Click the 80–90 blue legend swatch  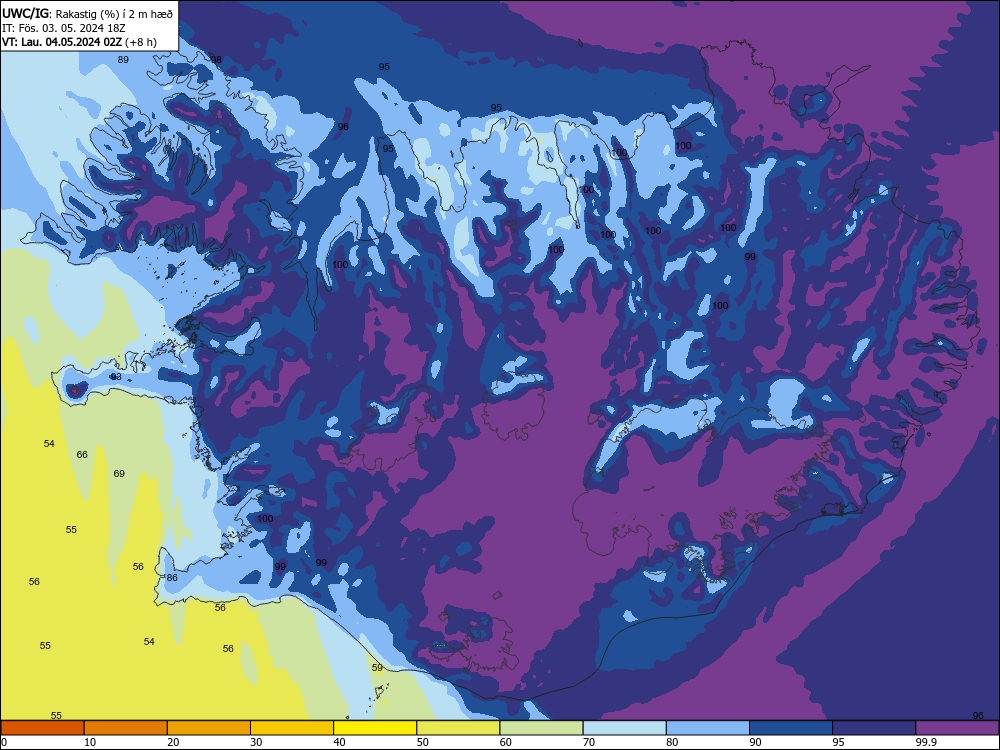(x=708, y=728)
